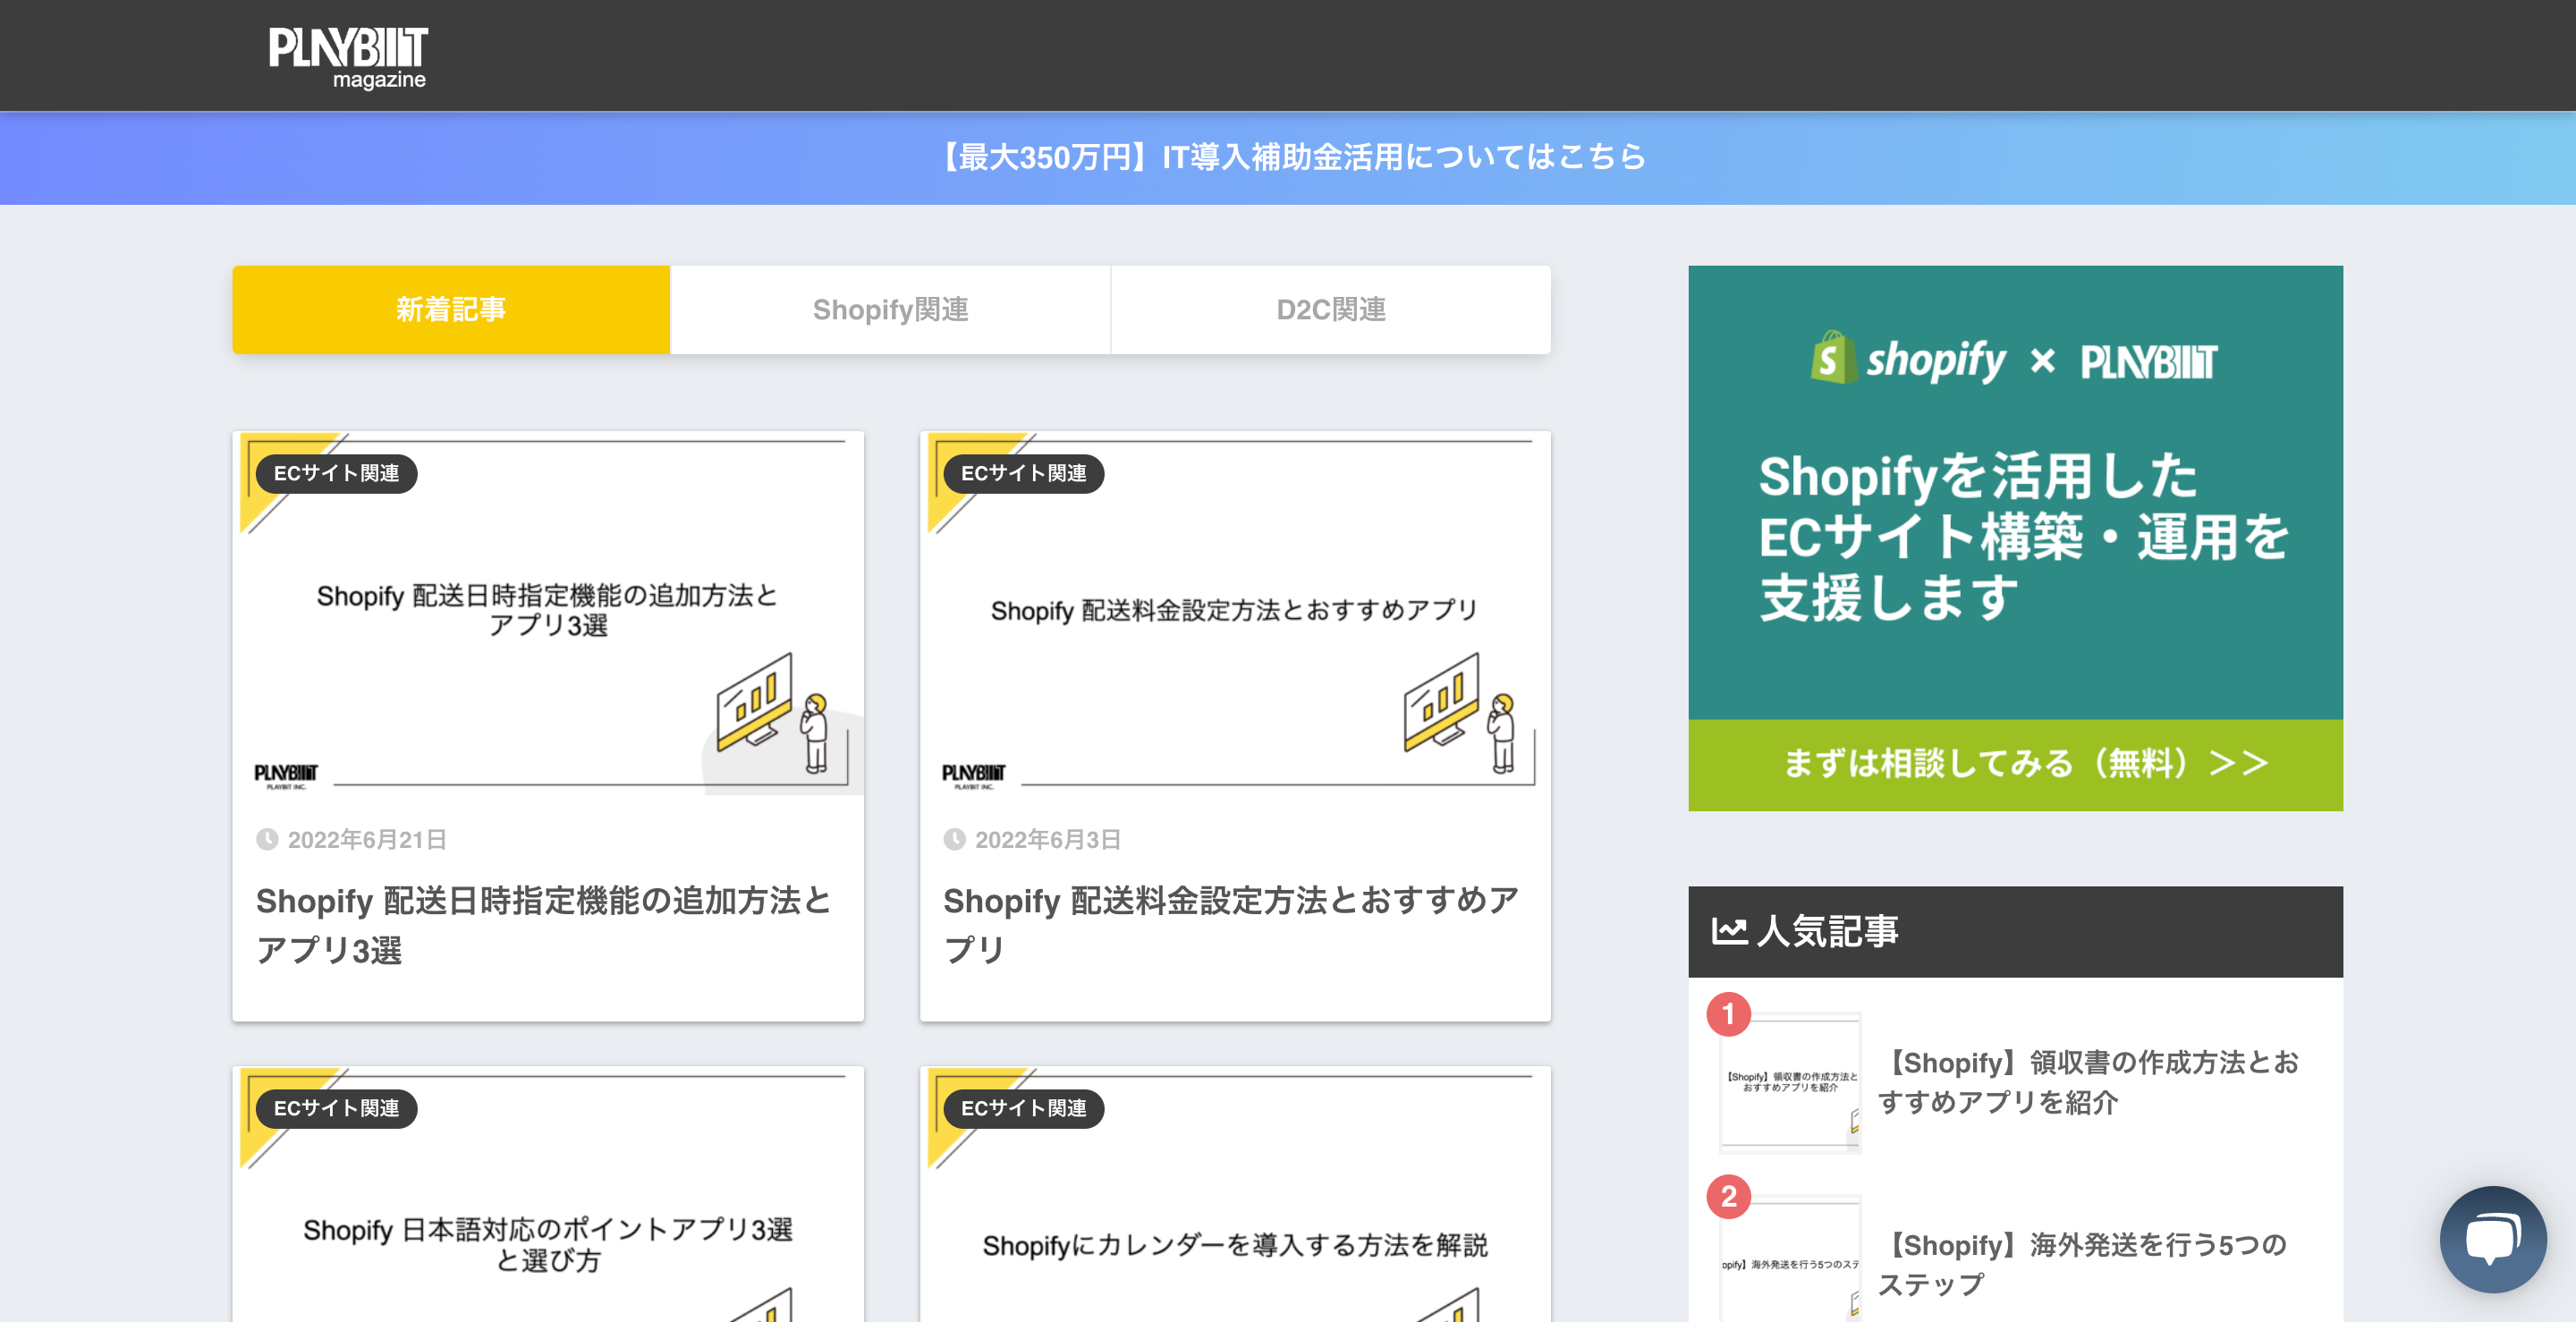2576x1322 pixels.
Task: Click the Shopify logo in the sidebar banner
Action: (1908, 359)
